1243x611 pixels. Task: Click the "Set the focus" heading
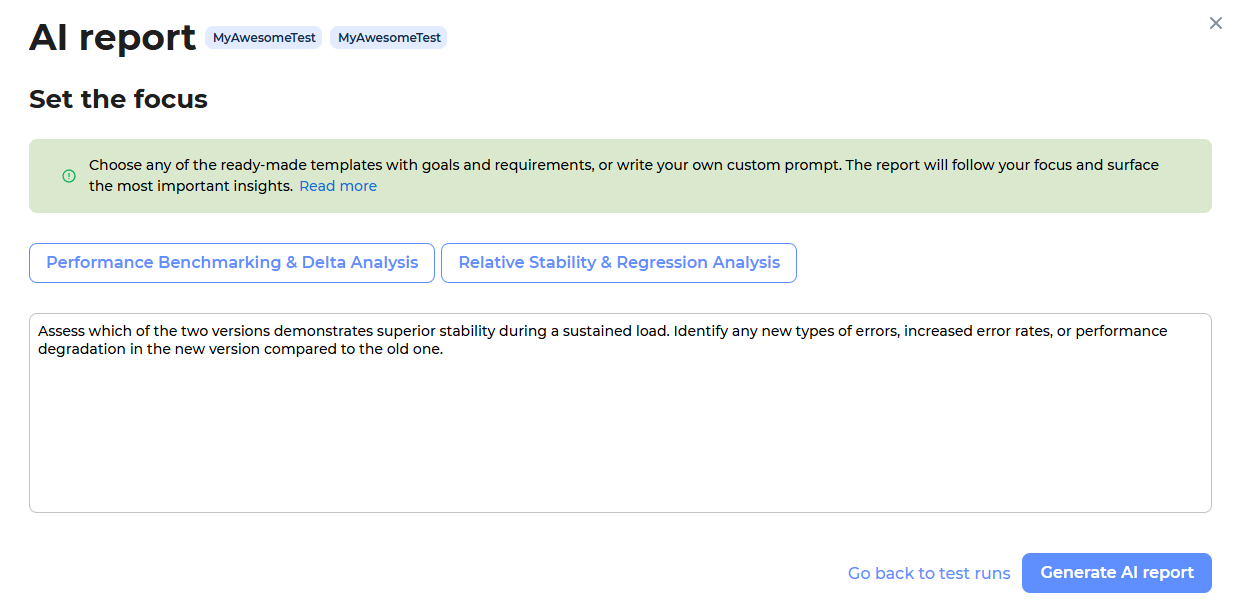tap(118, 99)
